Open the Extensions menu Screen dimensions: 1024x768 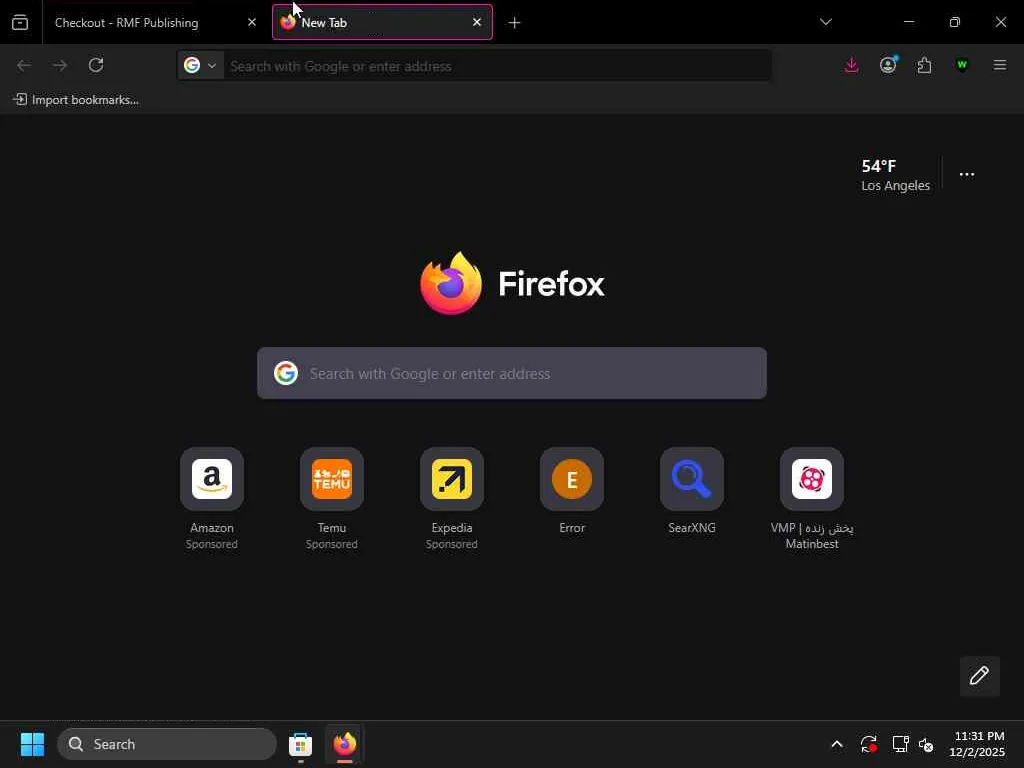coord(924,65)
